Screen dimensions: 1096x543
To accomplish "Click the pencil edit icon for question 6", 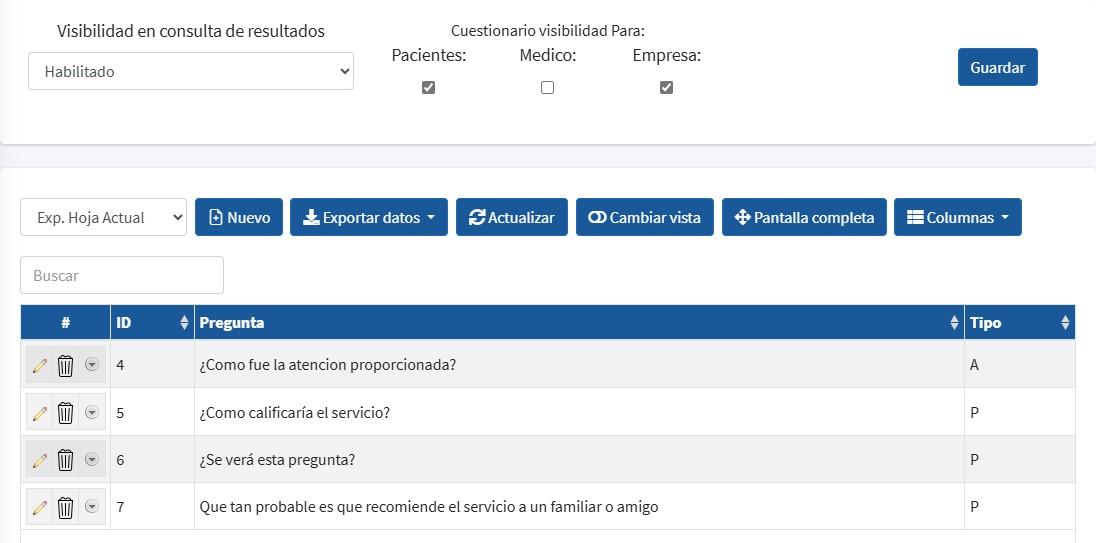I will [x=40, y=460].
